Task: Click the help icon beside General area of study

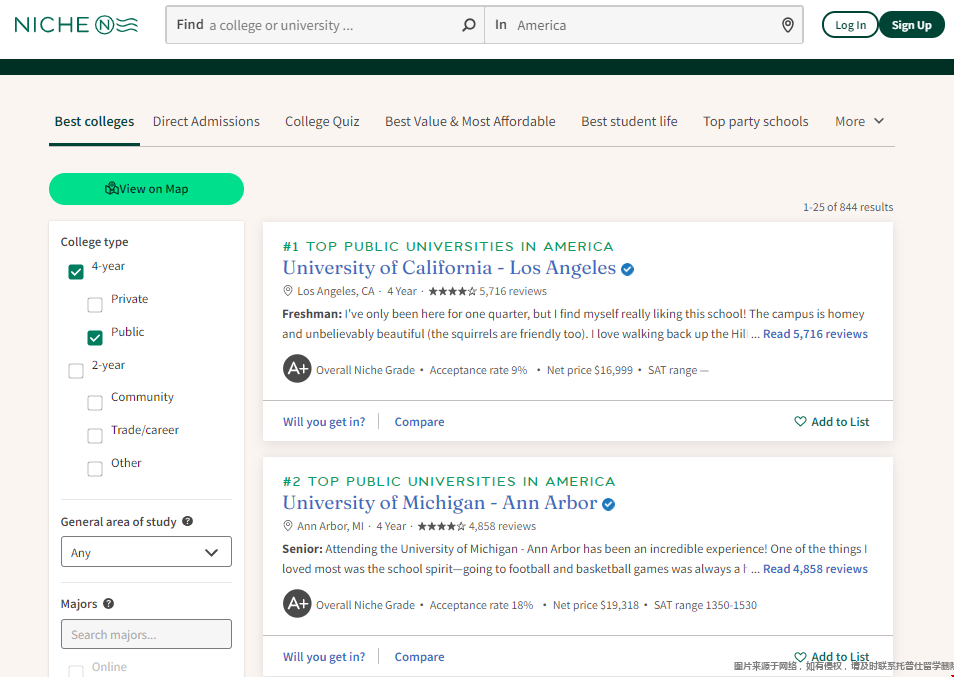Action: pos(187,521)
